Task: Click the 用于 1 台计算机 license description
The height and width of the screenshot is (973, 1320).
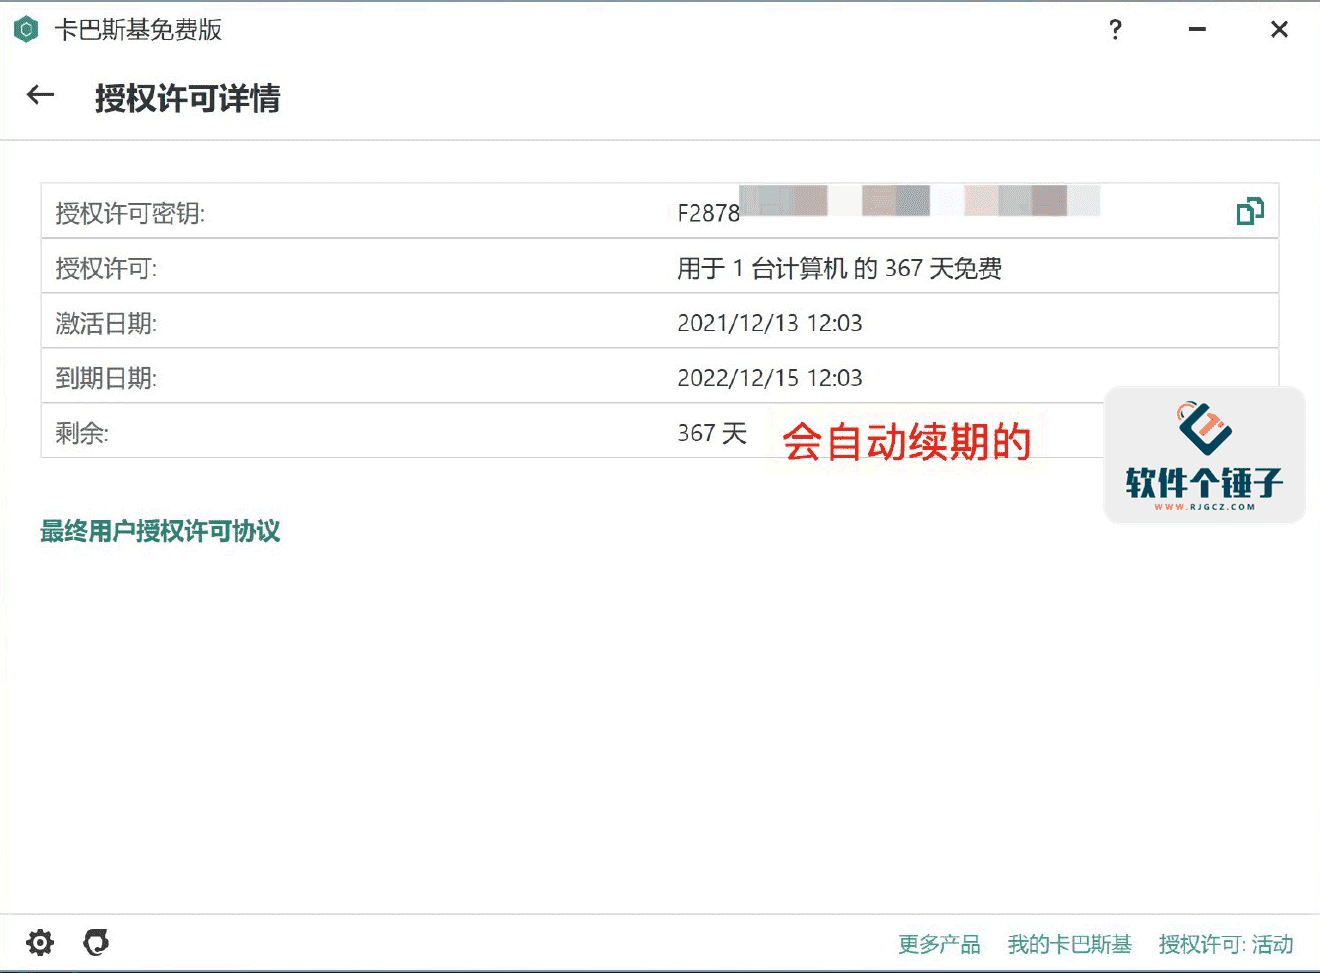Action: (839, 268)
